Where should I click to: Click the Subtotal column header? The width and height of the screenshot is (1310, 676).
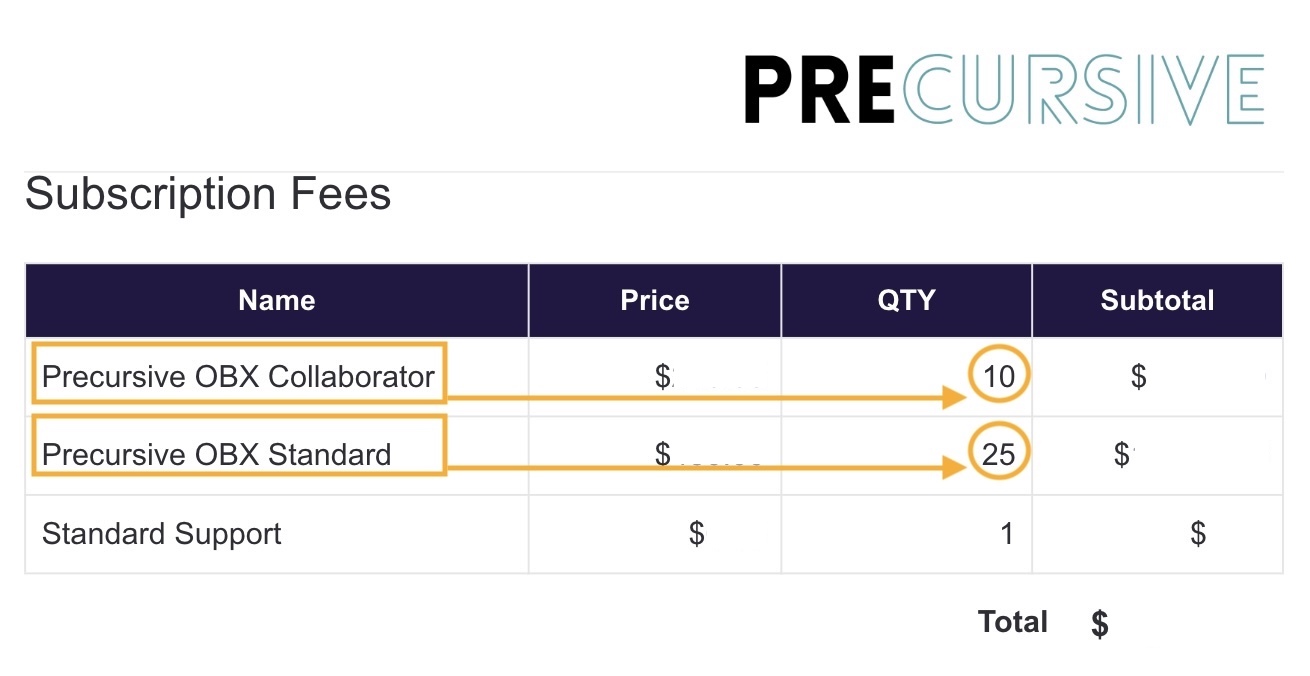point(1158,300)
